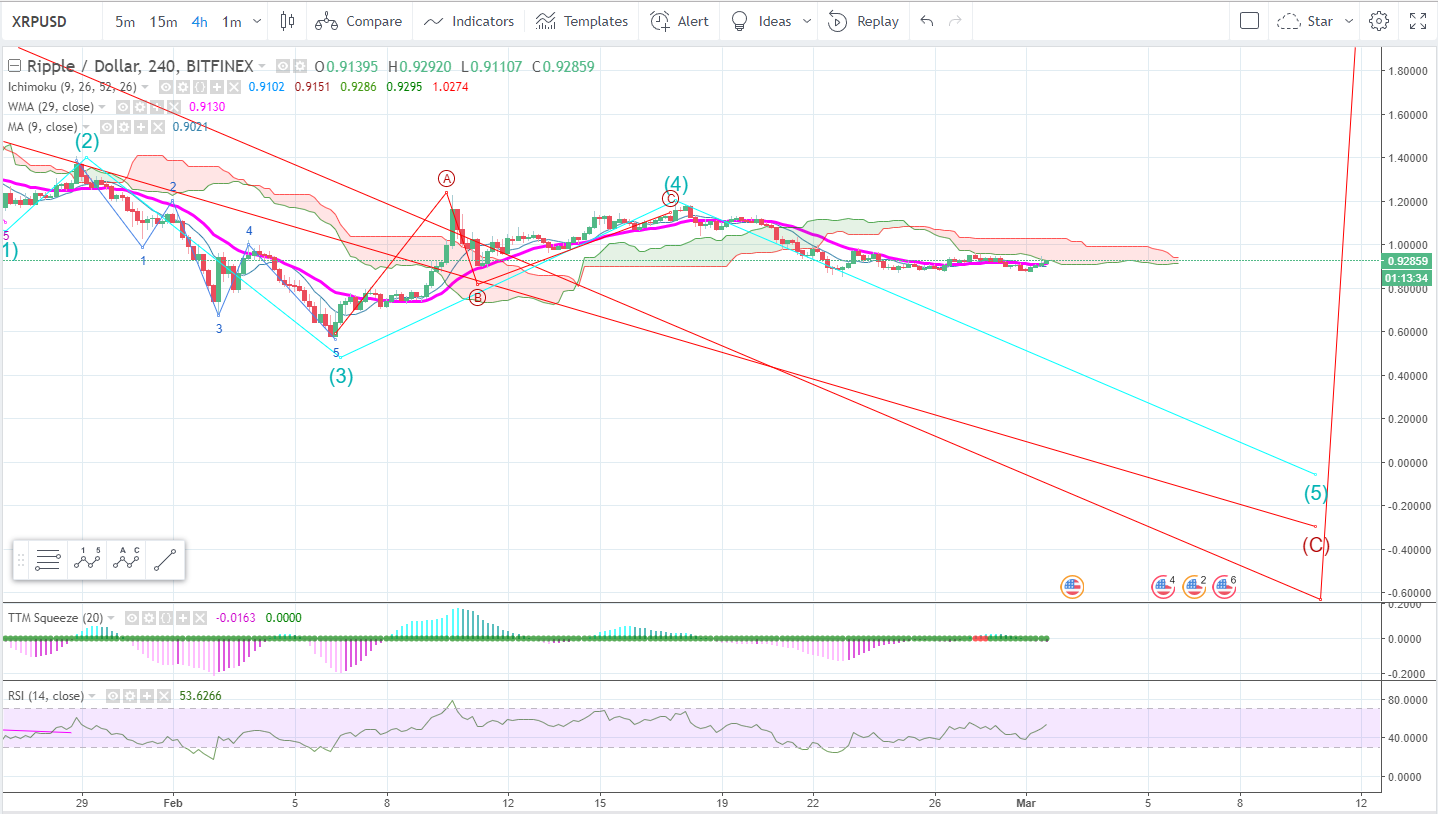
Task: Open the RSI legend dropdown arrow
Action: coord(92,696)
